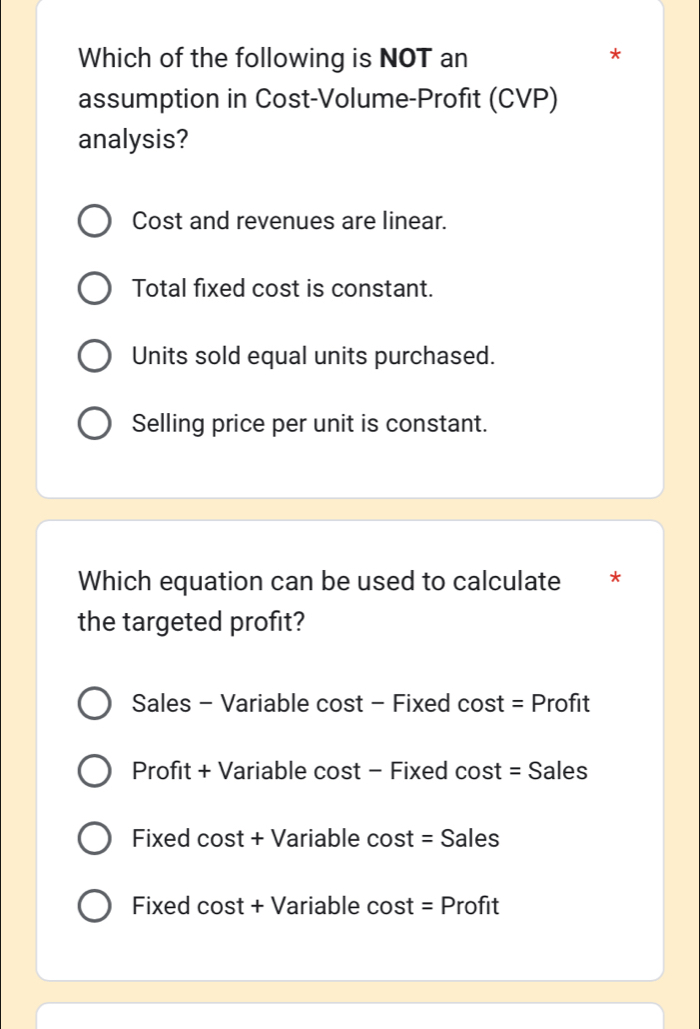
Task: Click the label text "Fixed cost + Variable cost = Profit"
Action: (x=315, y=907)
